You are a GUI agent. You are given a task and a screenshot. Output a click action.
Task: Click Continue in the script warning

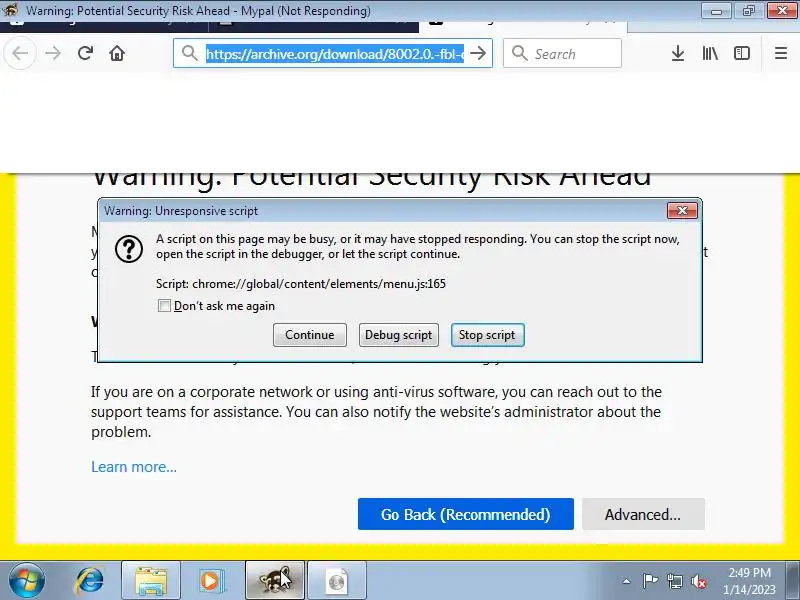[x=310, y=335]
